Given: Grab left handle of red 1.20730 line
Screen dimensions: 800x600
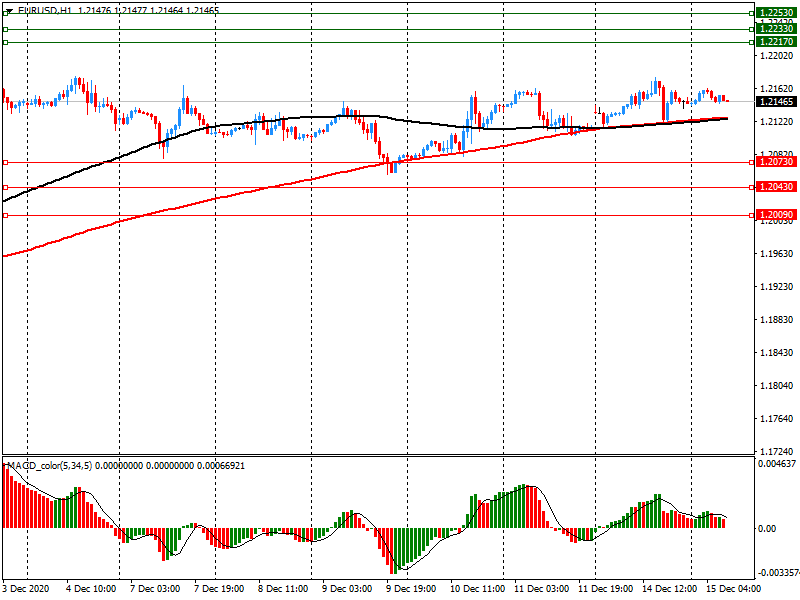Looking at the screenshot, I should (x=5, y=162).
